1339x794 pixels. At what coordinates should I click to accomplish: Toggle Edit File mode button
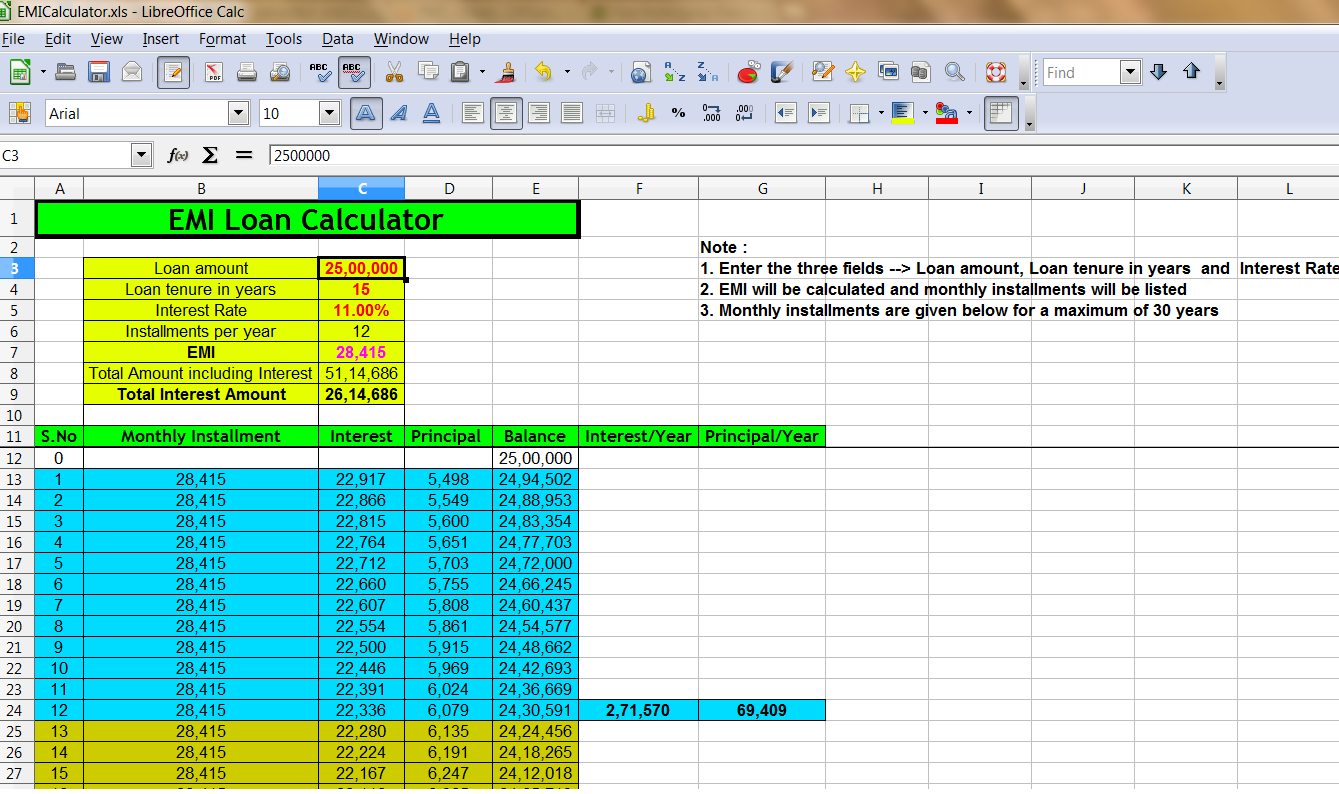click(173, 72)
